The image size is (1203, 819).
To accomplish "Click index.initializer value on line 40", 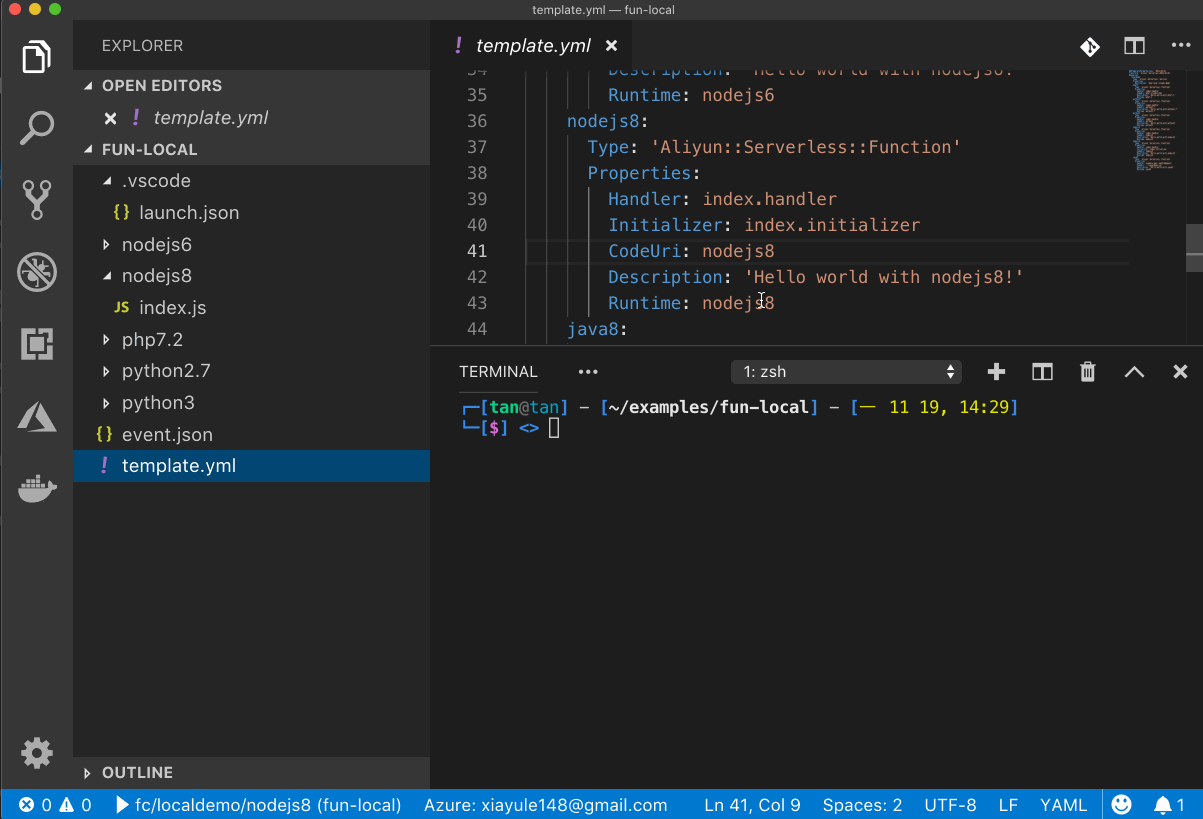I will 832,225.
